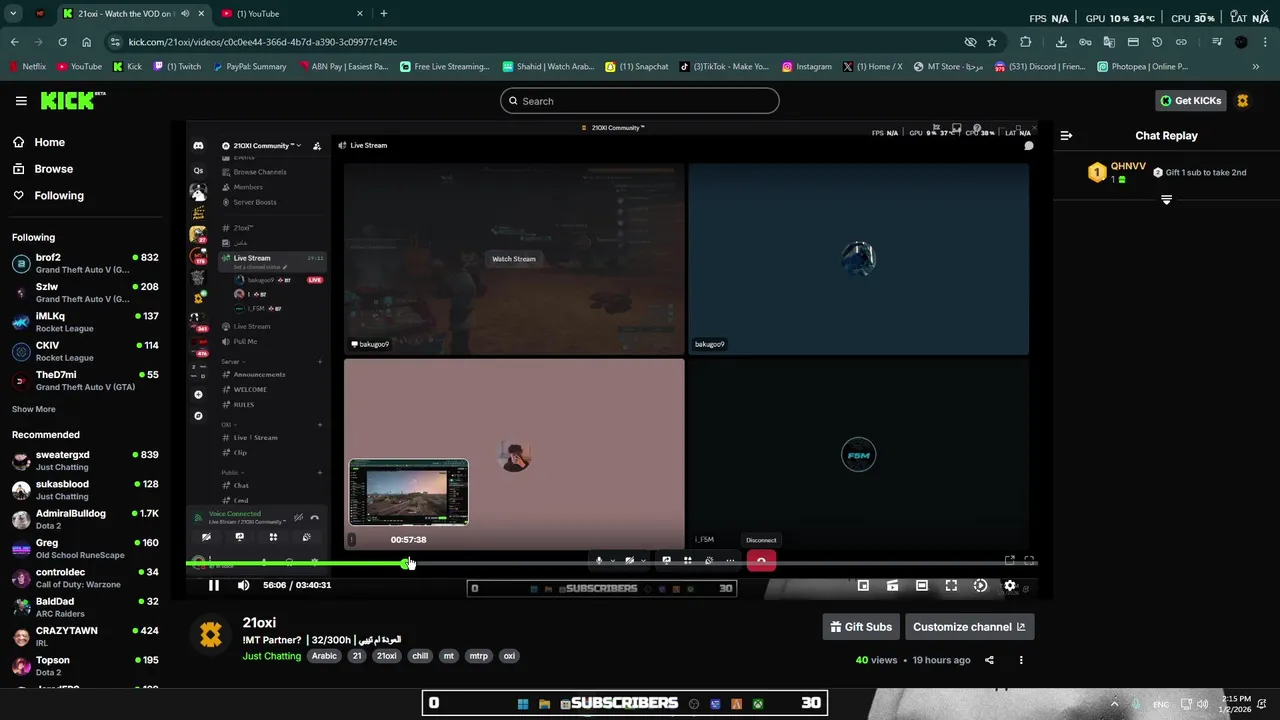This screenshot has width=1280, height=720.
Task: Show more bookmarks overflow chevron
Action: [x=1256, y=67]
